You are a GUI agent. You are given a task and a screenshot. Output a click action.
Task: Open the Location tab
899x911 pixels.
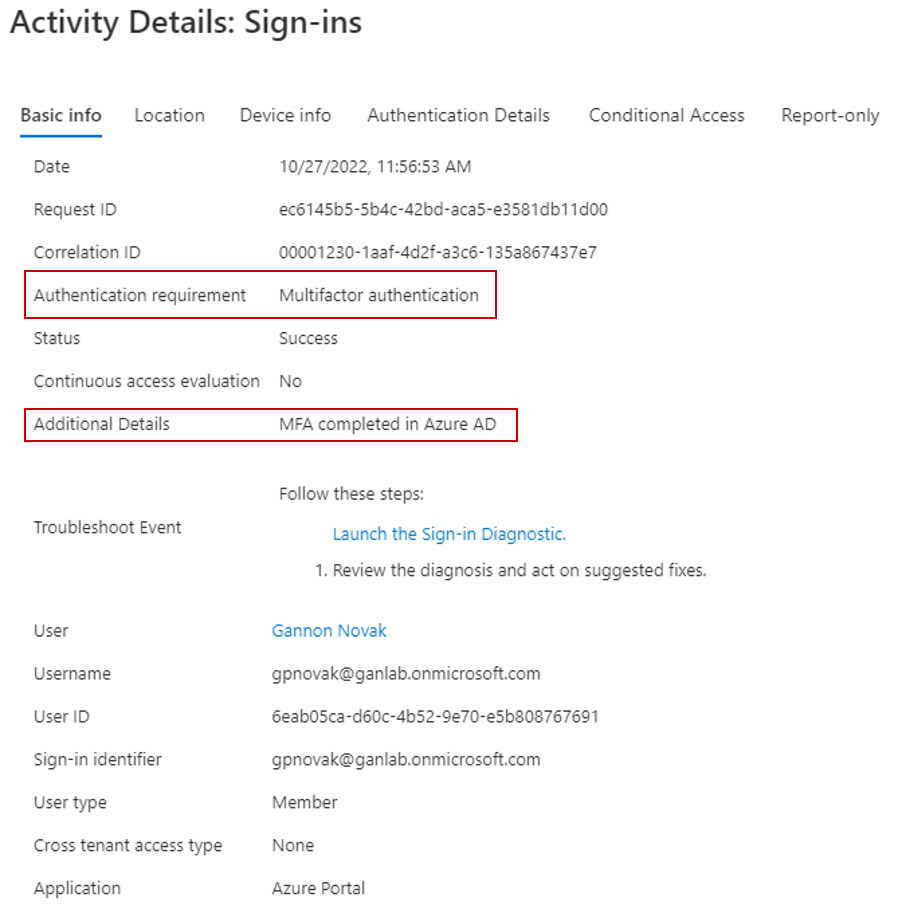(x=170, y=115)
